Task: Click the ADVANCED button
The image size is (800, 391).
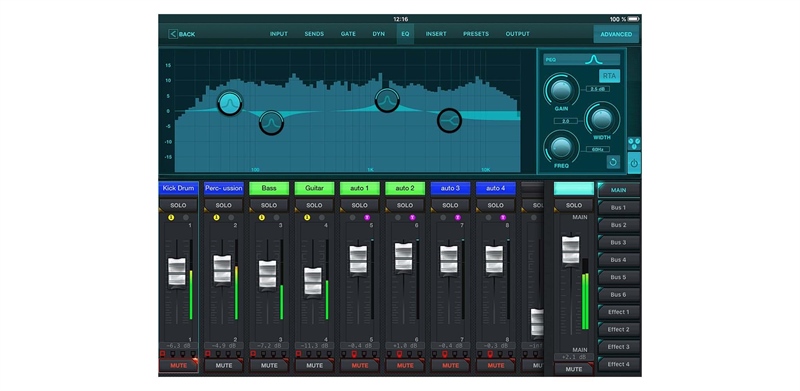Action: [616, 34]
